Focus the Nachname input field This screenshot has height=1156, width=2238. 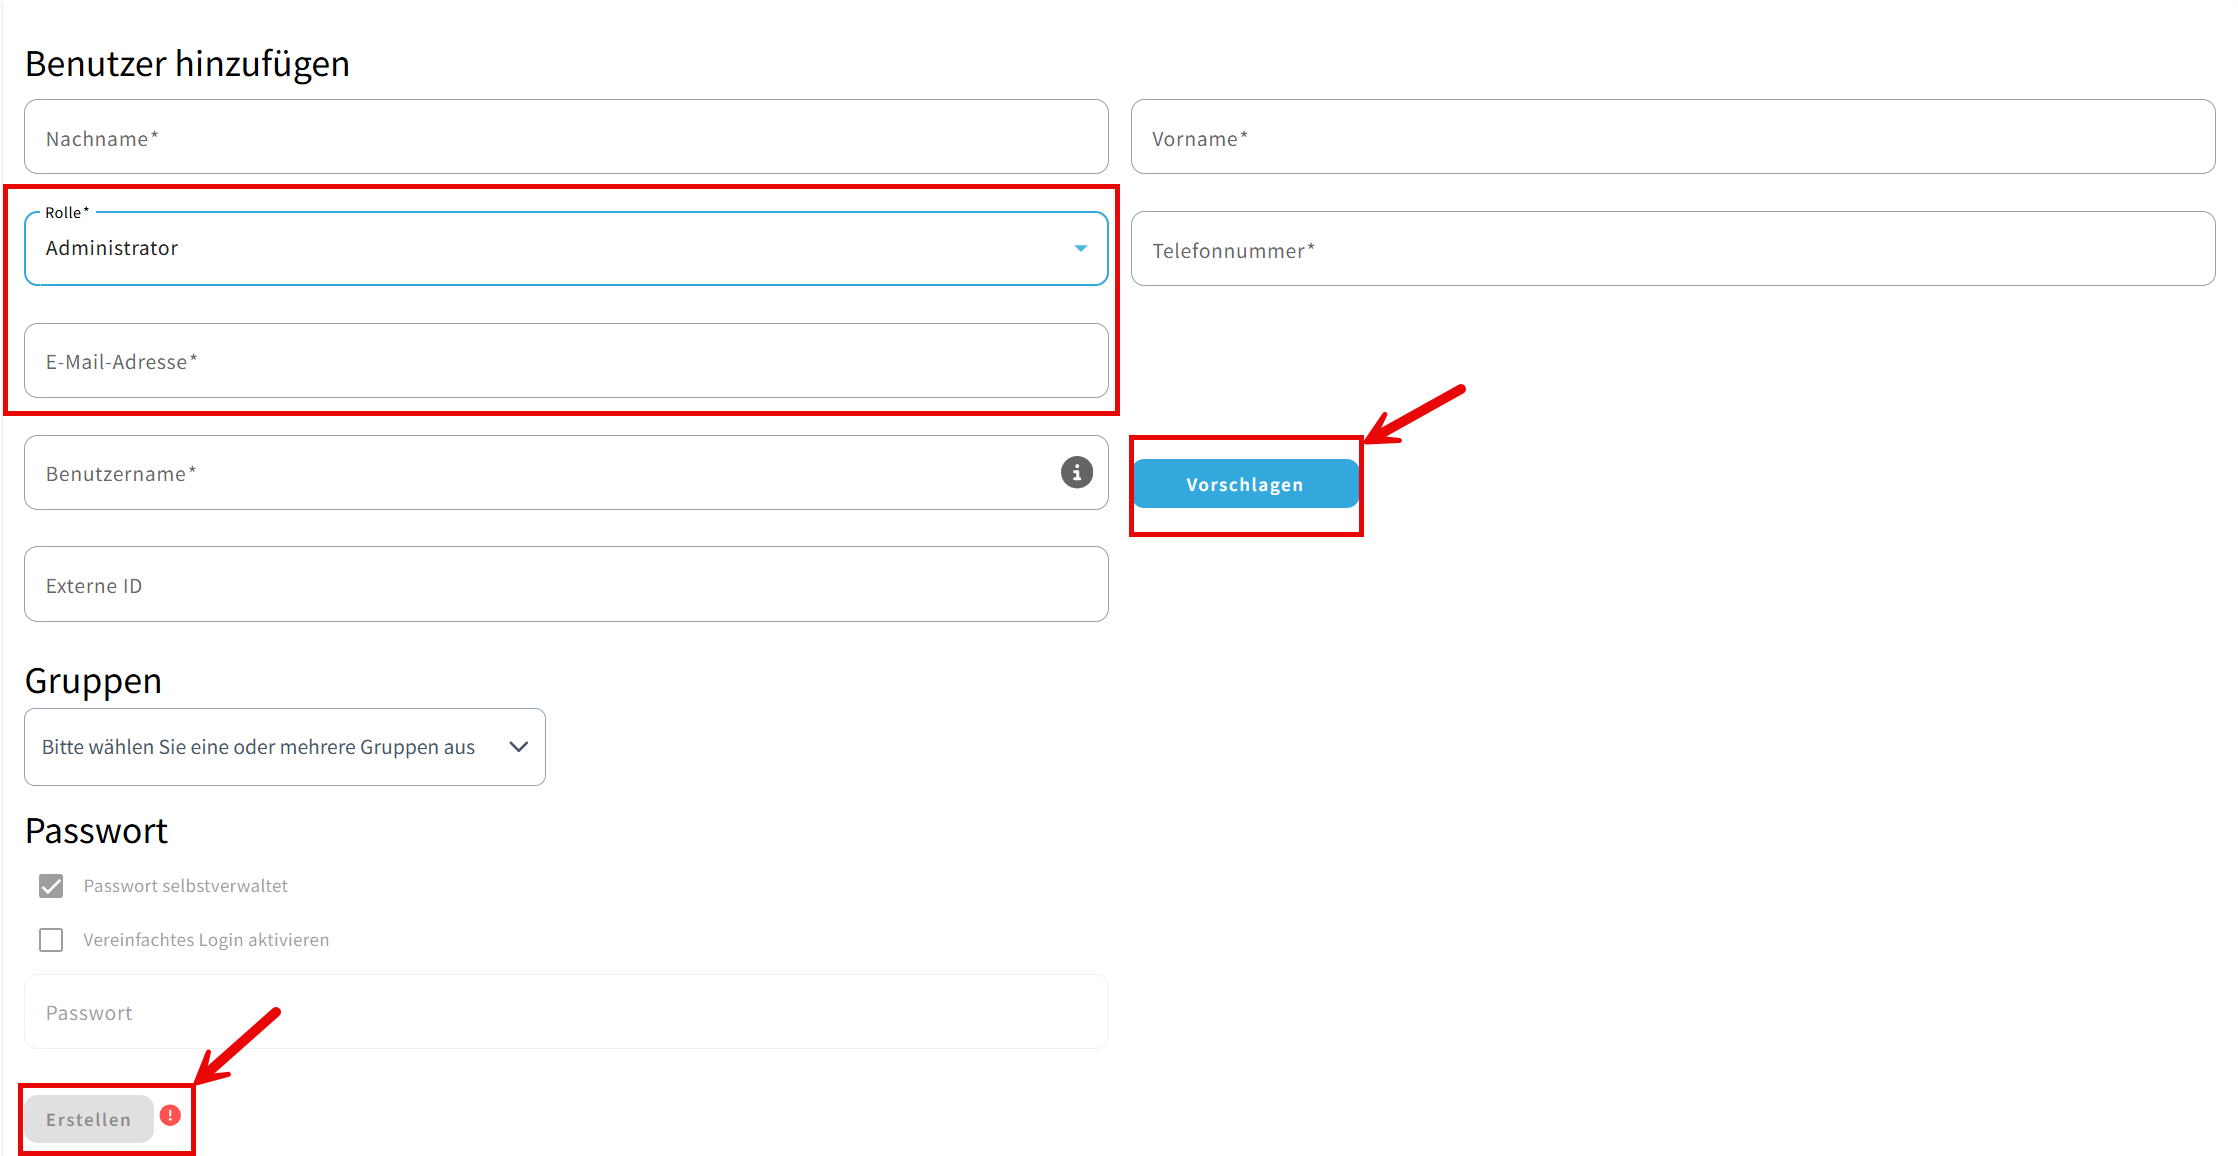coord(566,137)
